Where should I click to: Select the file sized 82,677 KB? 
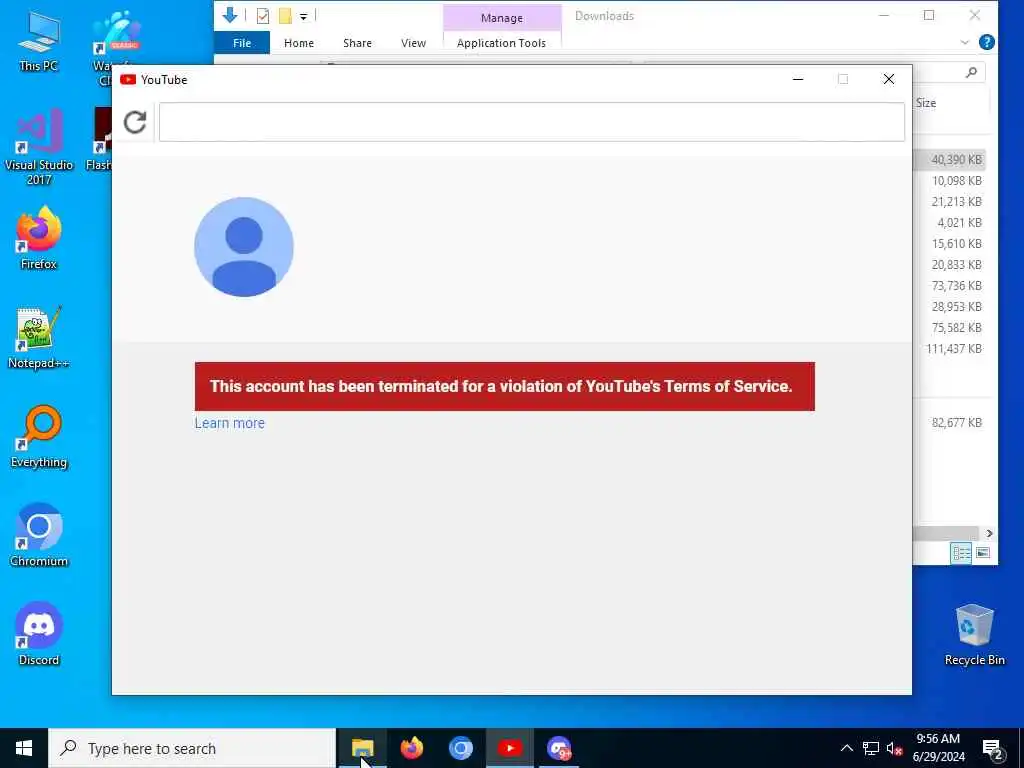956,423
